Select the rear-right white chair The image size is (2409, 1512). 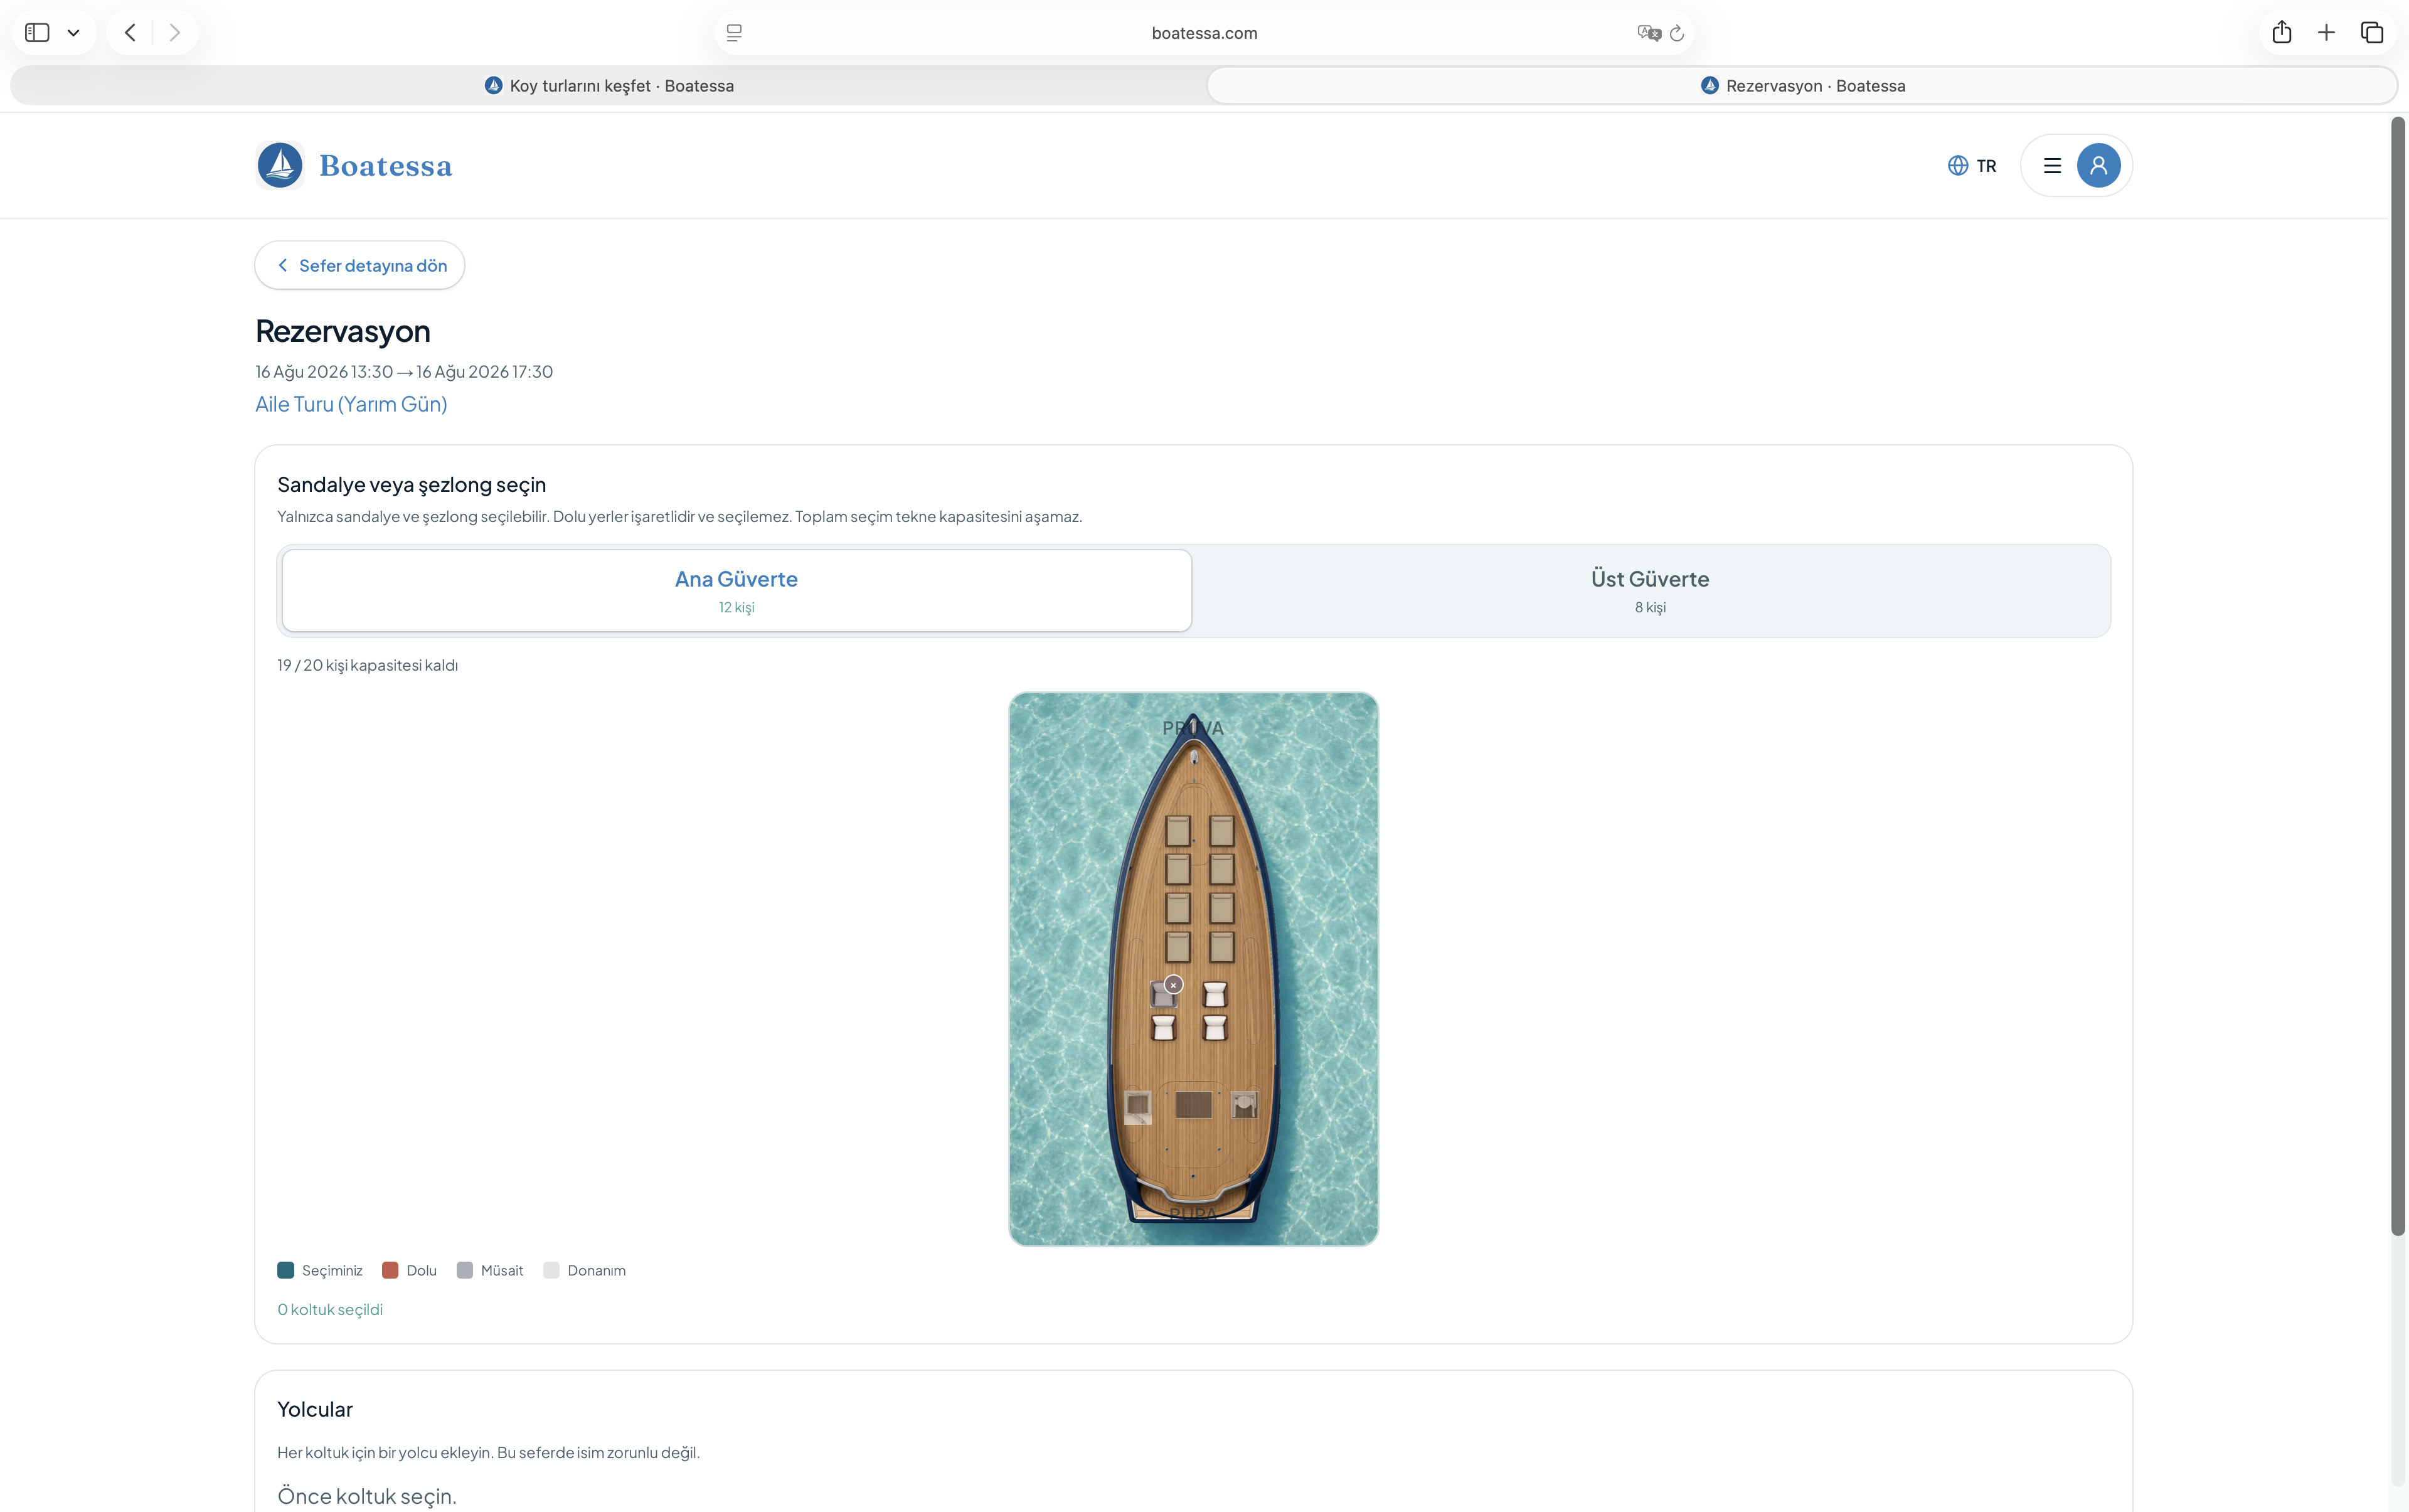[1215, 1027]
